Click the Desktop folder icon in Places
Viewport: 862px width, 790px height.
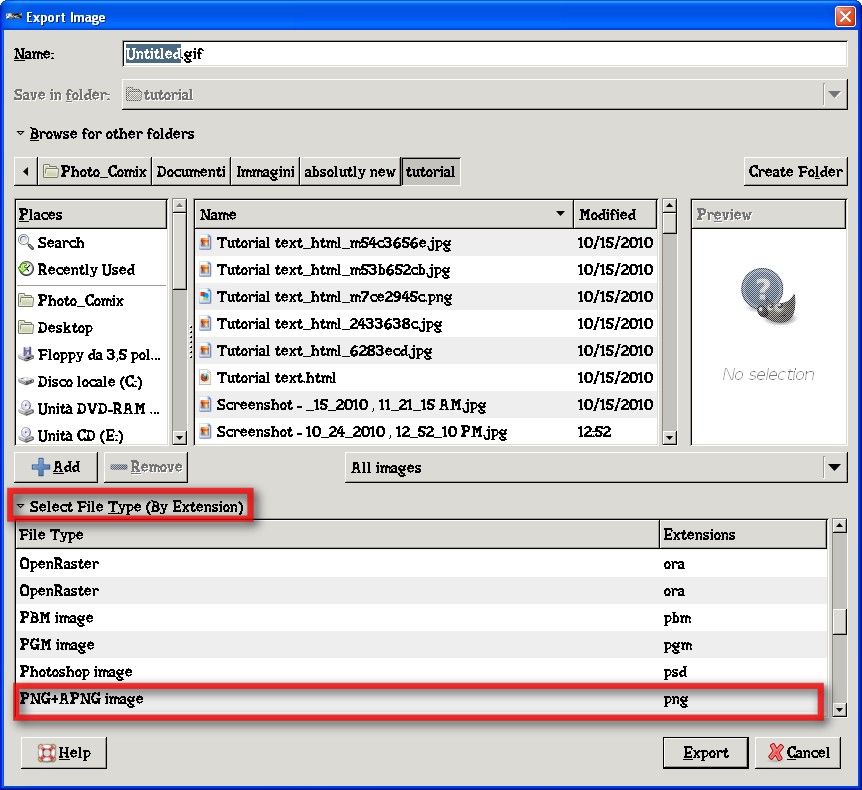tap(26, 327)
